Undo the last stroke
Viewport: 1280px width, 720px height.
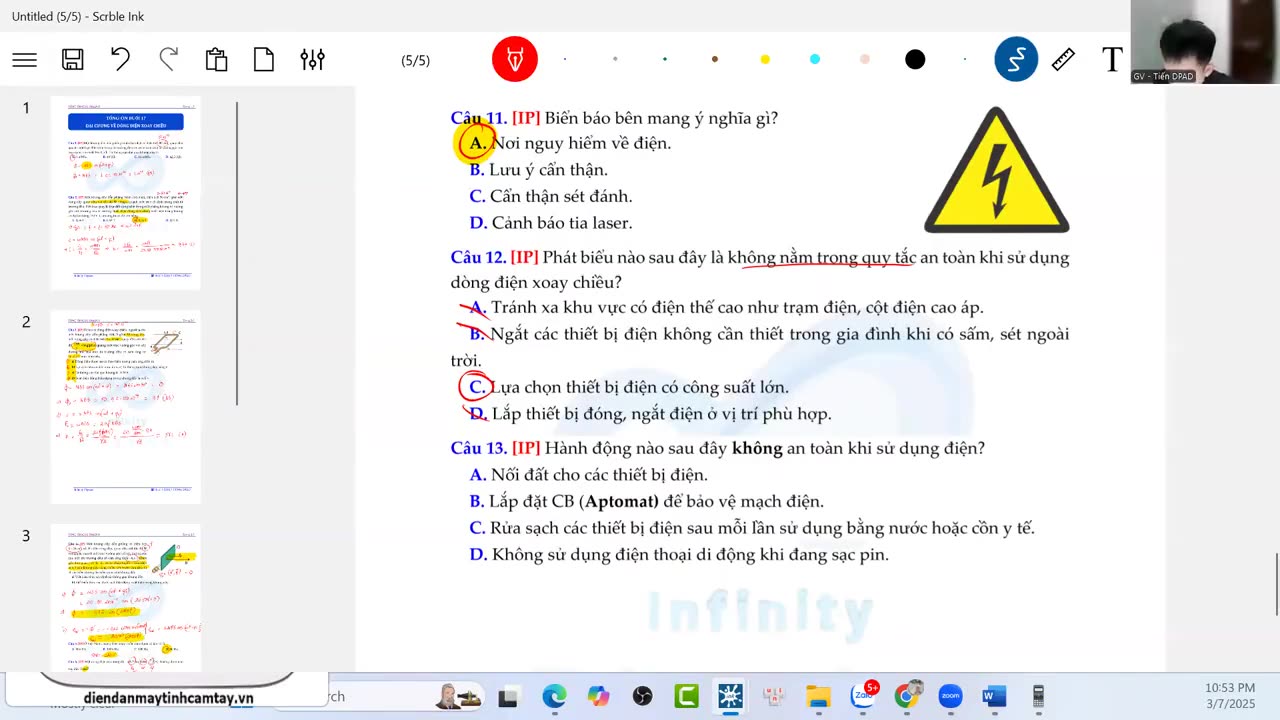[x=121, y=60]
